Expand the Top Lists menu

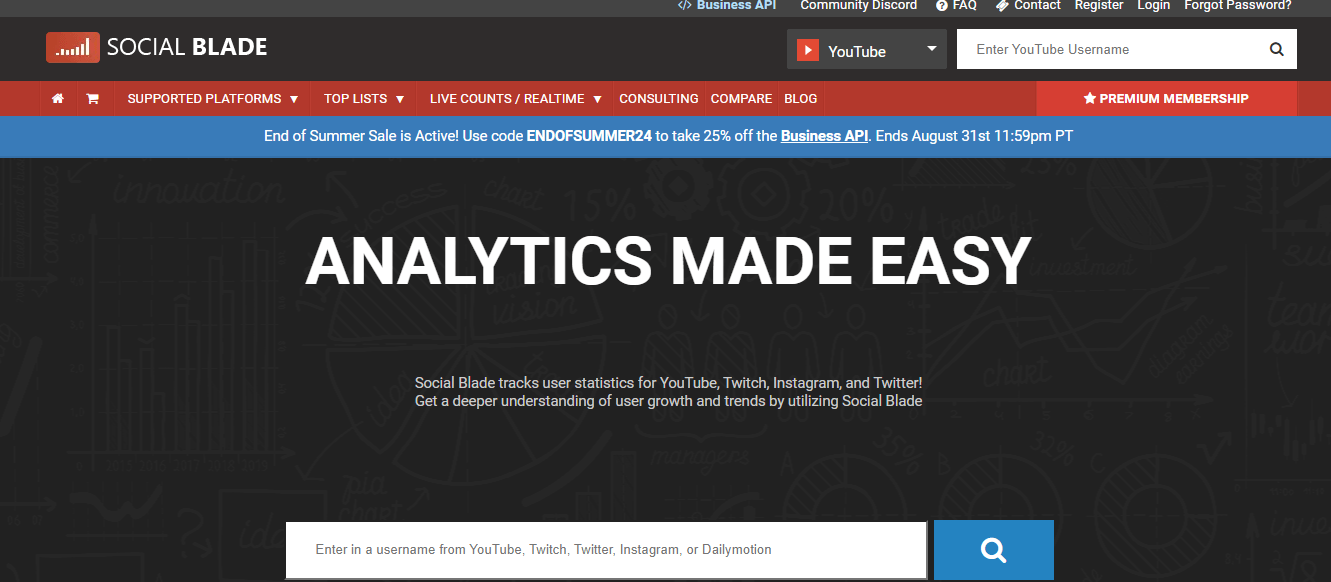click(364, 99)
